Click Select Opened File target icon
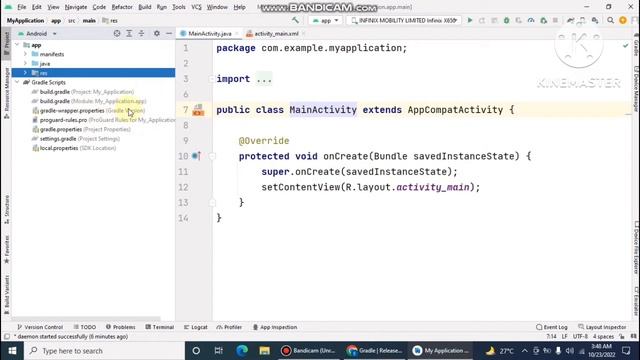The width and height of the screenshot is (640, 360). 117,33
